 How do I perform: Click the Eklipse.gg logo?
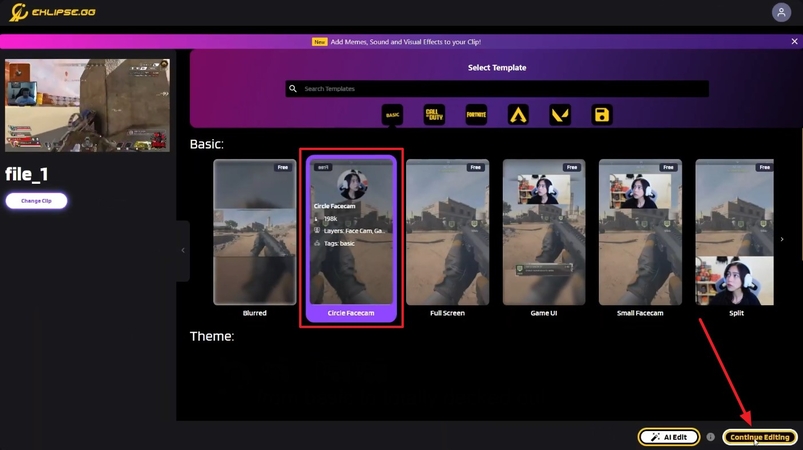[52, 12]
